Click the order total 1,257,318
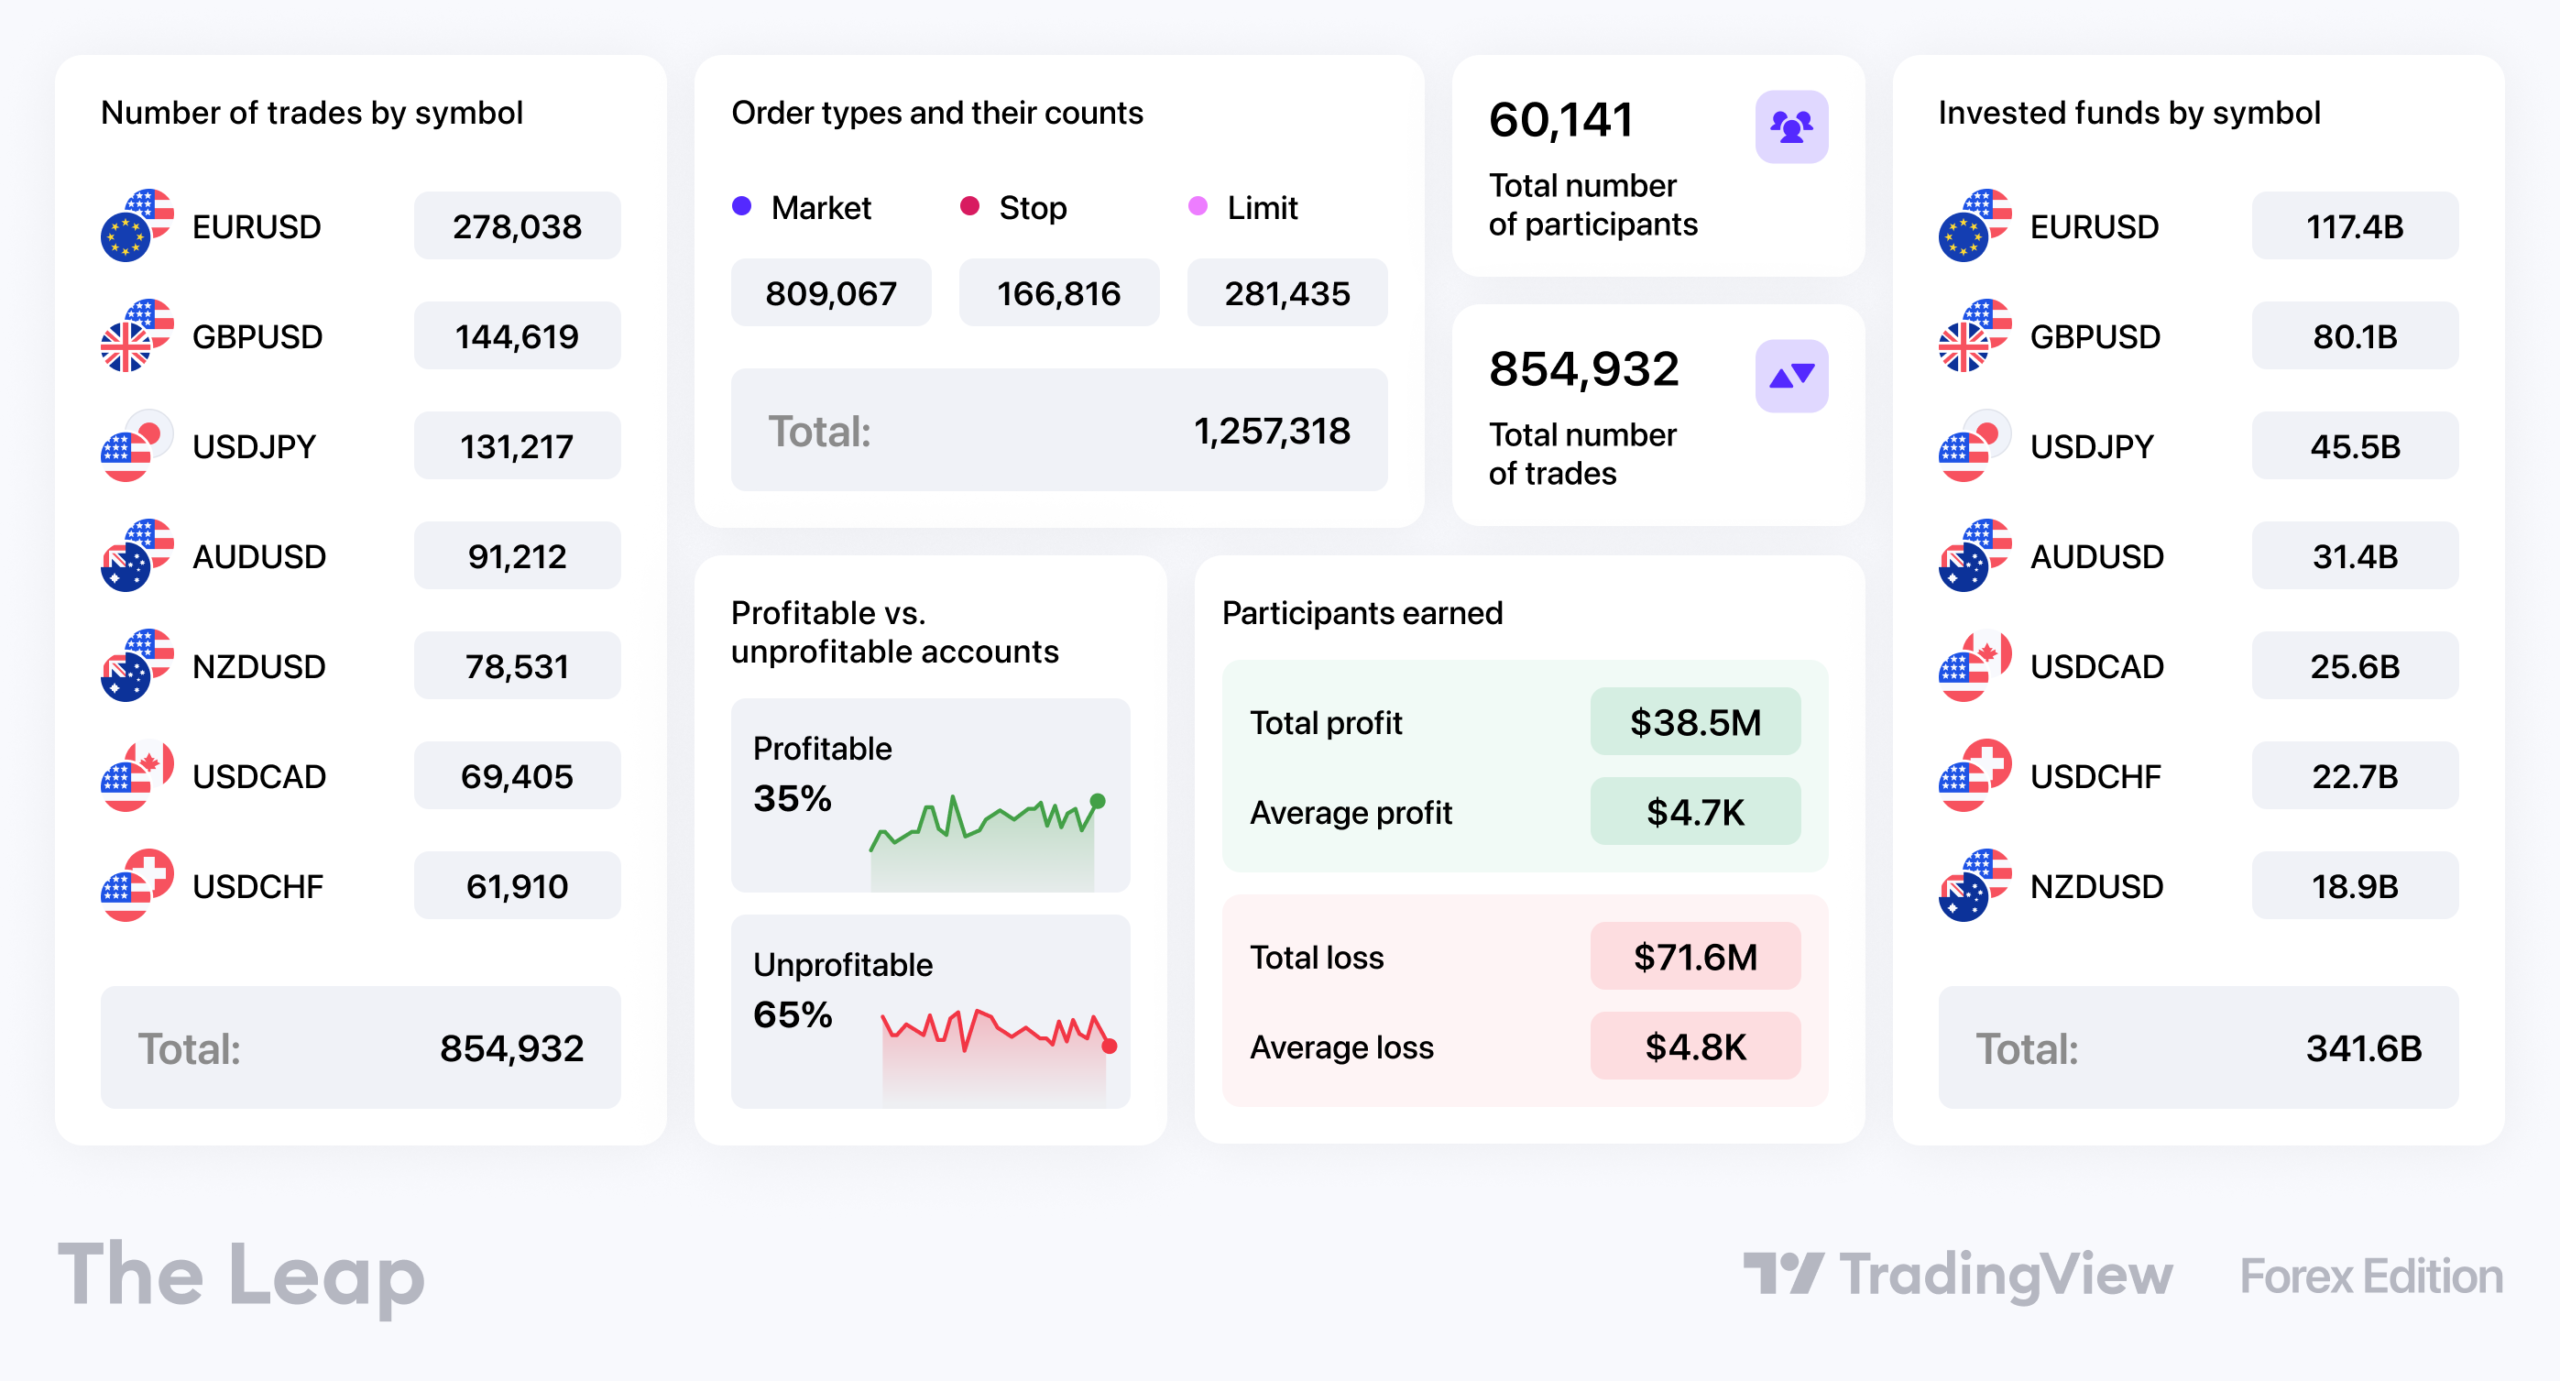 [x=1271, y=431]
